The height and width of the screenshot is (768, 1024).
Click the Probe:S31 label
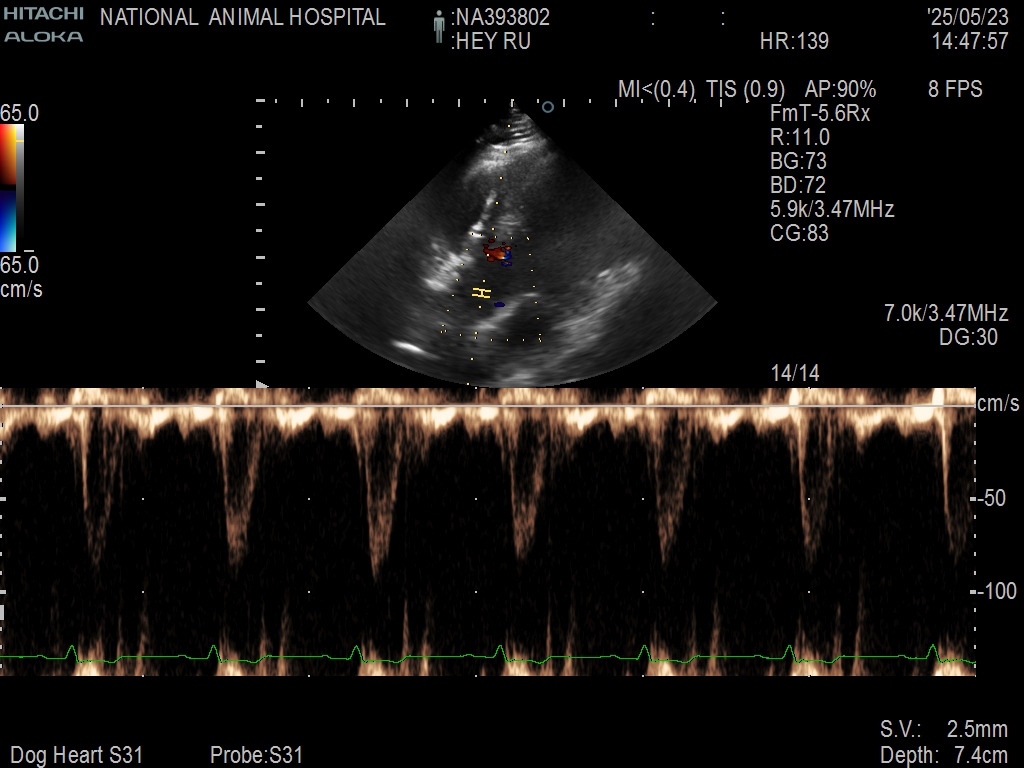256,755
